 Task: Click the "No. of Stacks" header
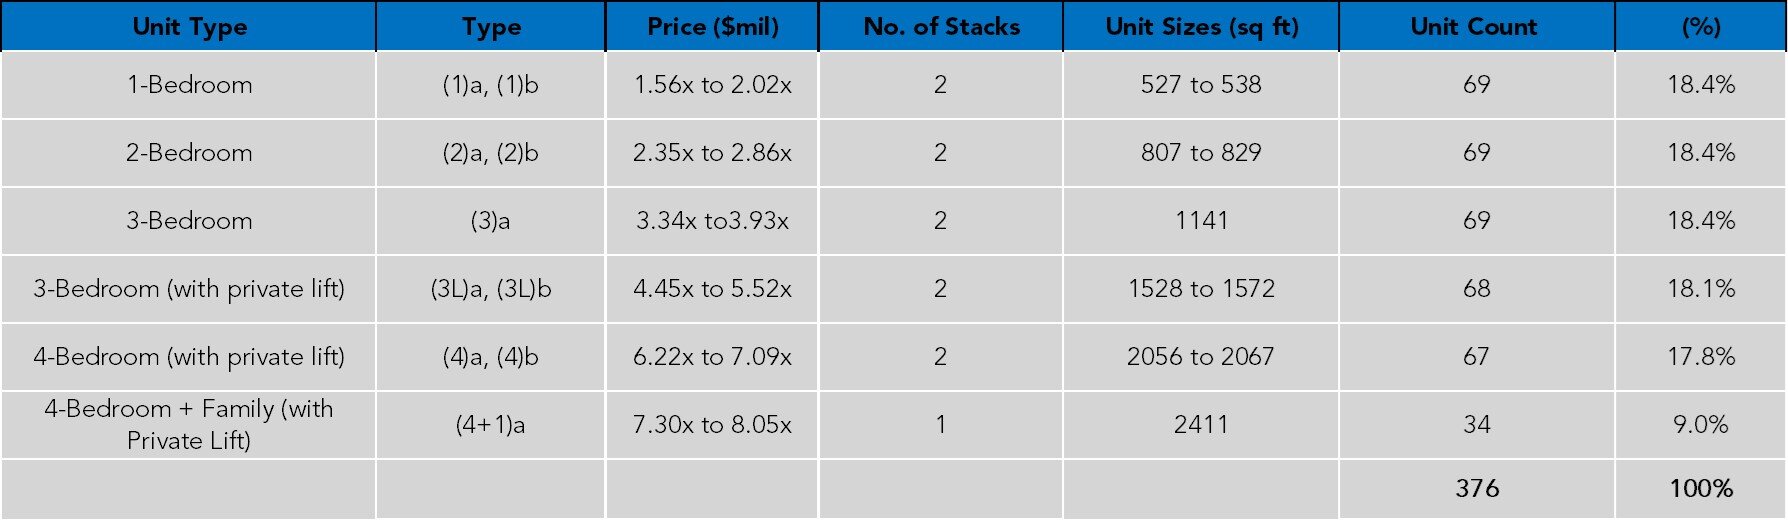(941, 27)
